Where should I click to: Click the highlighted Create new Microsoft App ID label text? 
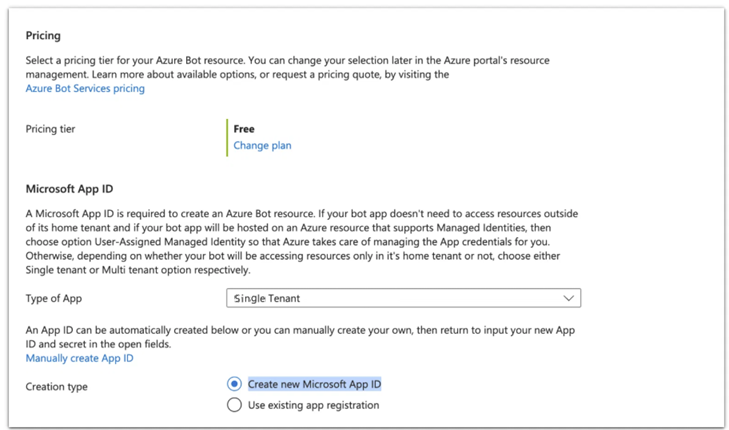[x=315, y=384]
